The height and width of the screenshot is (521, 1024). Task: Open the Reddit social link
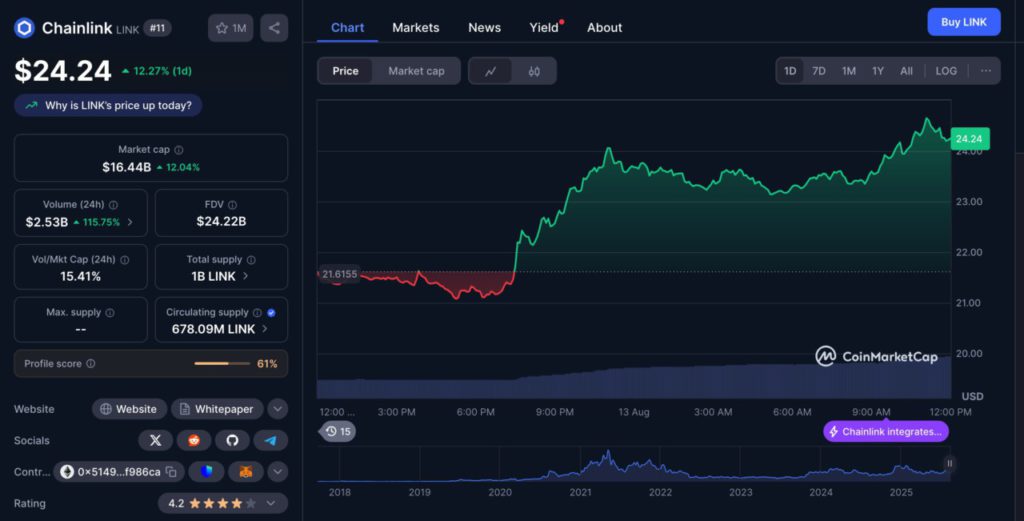pos(194,440)
